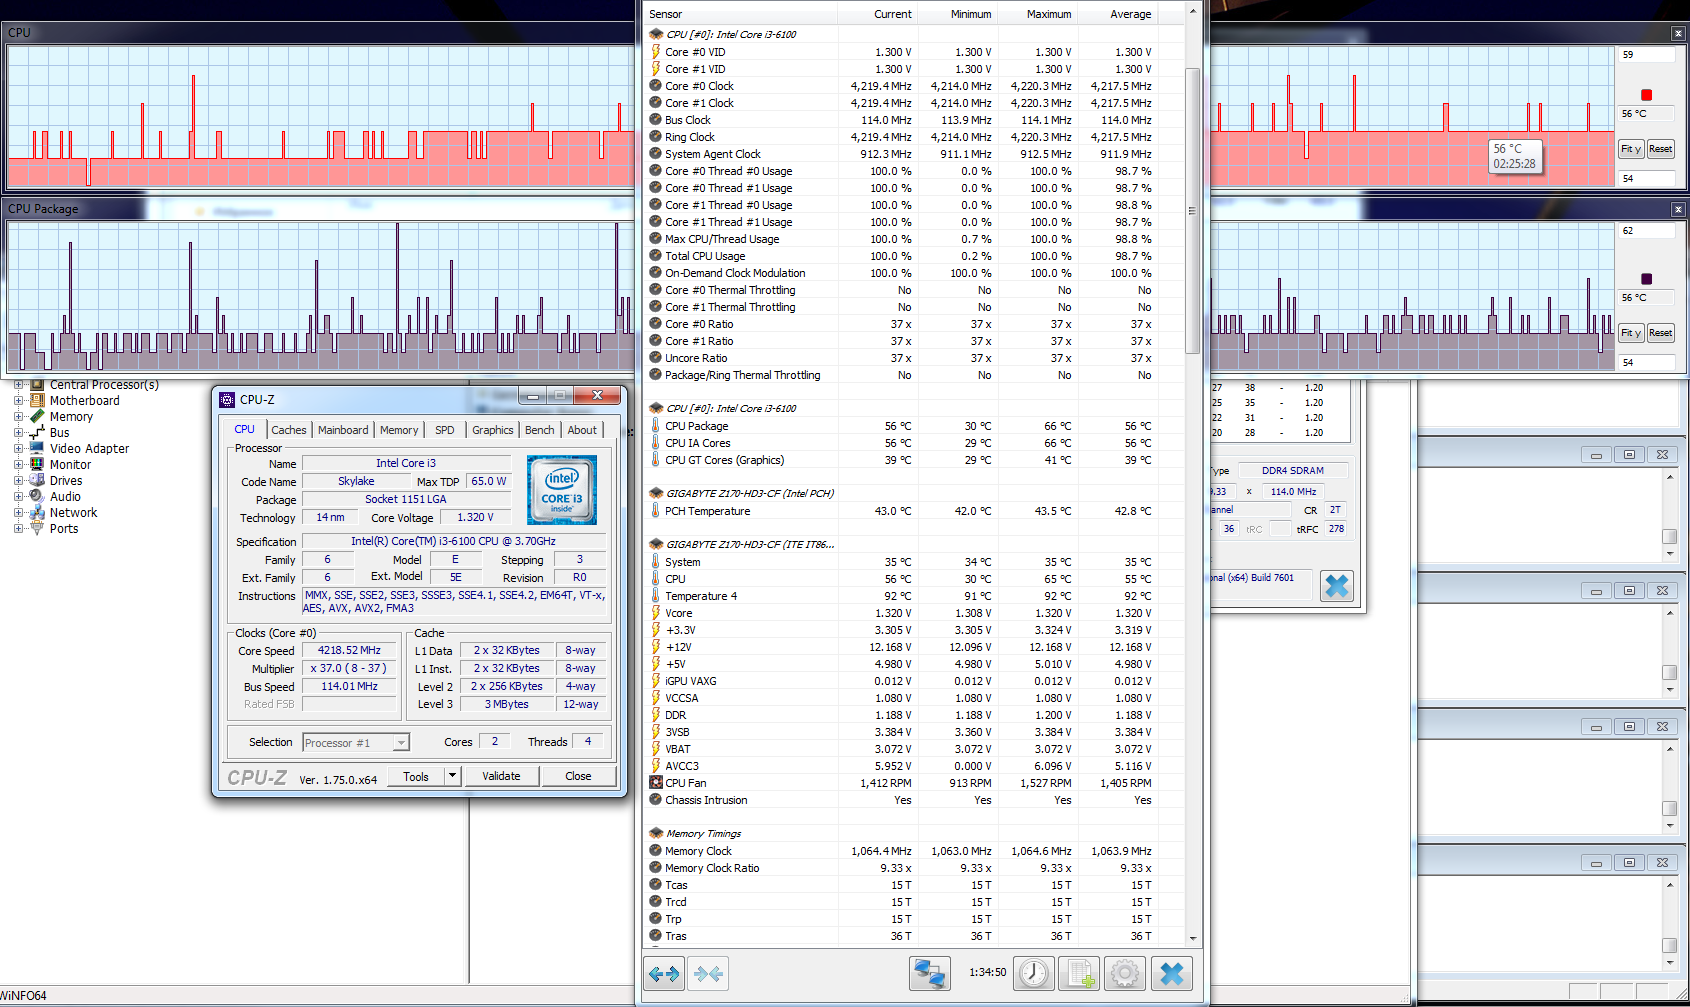Click Fit y on the CPU Package graph

pos(1631,333)
